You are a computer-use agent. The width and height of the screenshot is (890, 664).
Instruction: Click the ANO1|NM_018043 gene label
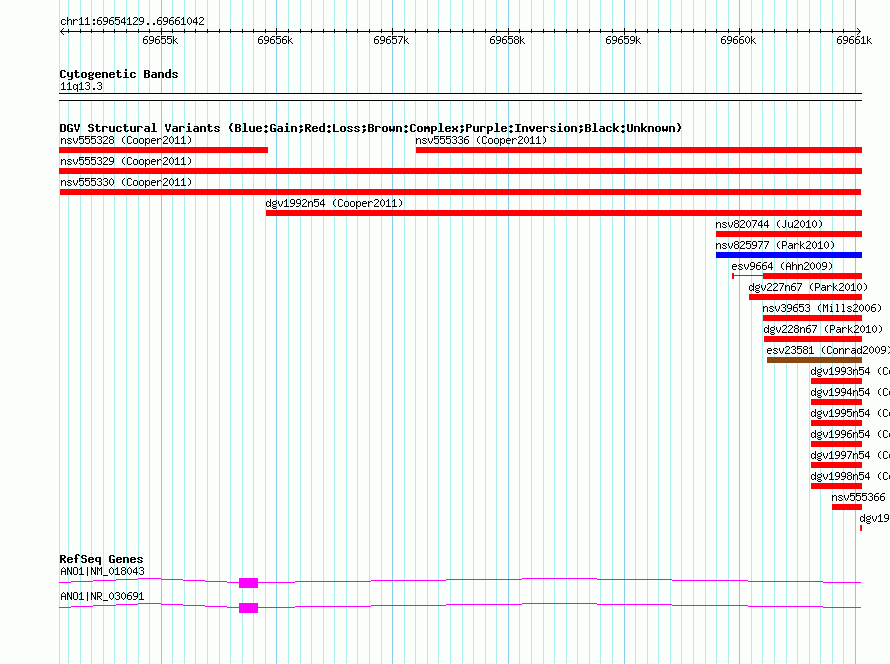tap(102, 571)
